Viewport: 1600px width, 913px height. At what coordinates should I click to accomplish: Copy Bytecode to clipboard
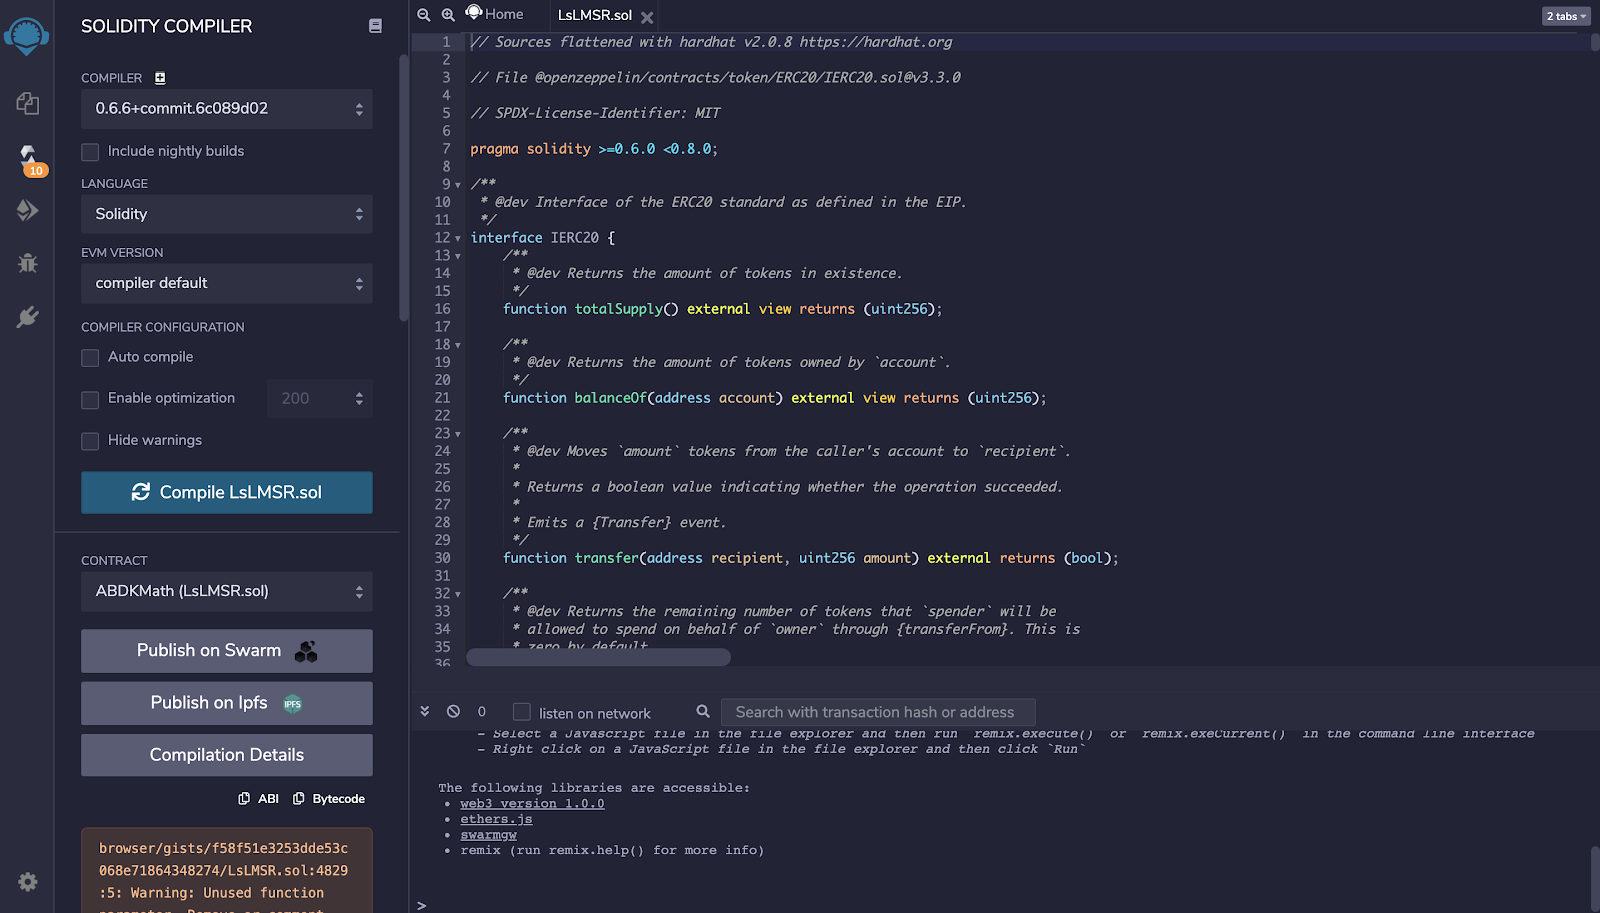(x=328, y=799)
